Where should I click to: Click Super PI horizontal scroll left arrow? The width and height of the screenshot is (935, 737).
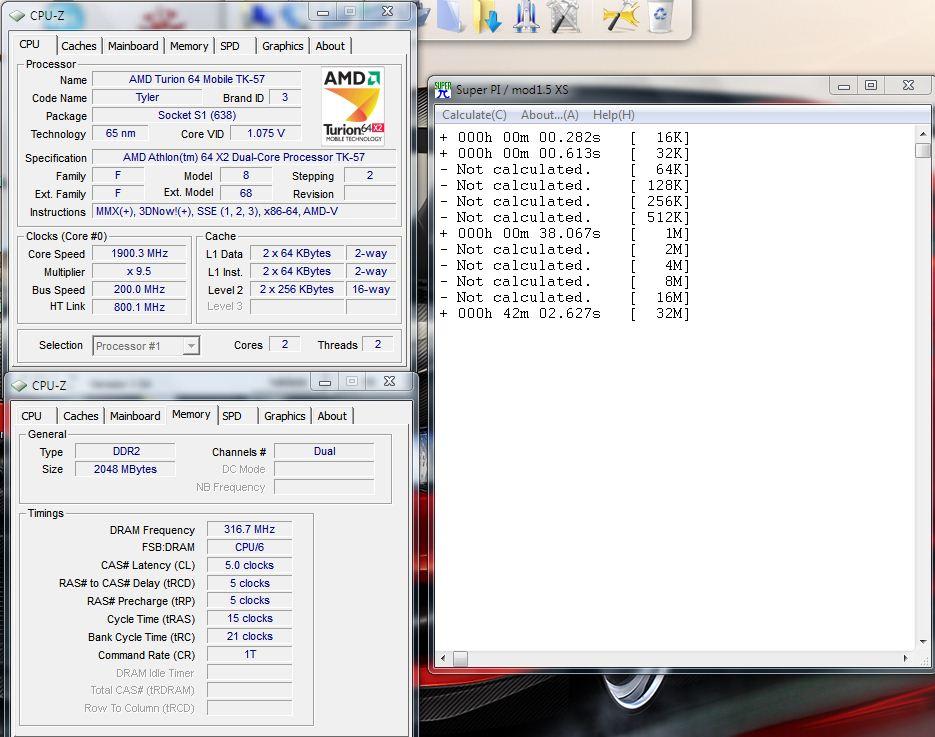pyautogui.click(x=443, y=658)
